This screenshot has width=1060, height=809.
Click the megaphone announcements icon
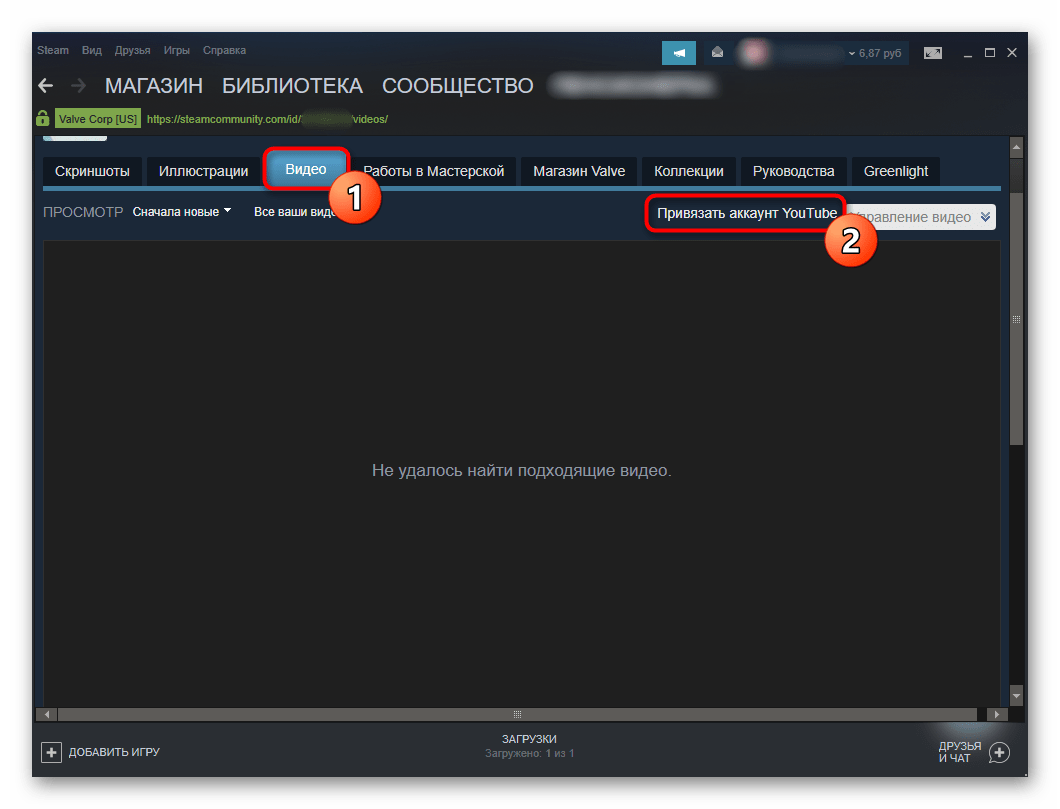coord(680,52)
